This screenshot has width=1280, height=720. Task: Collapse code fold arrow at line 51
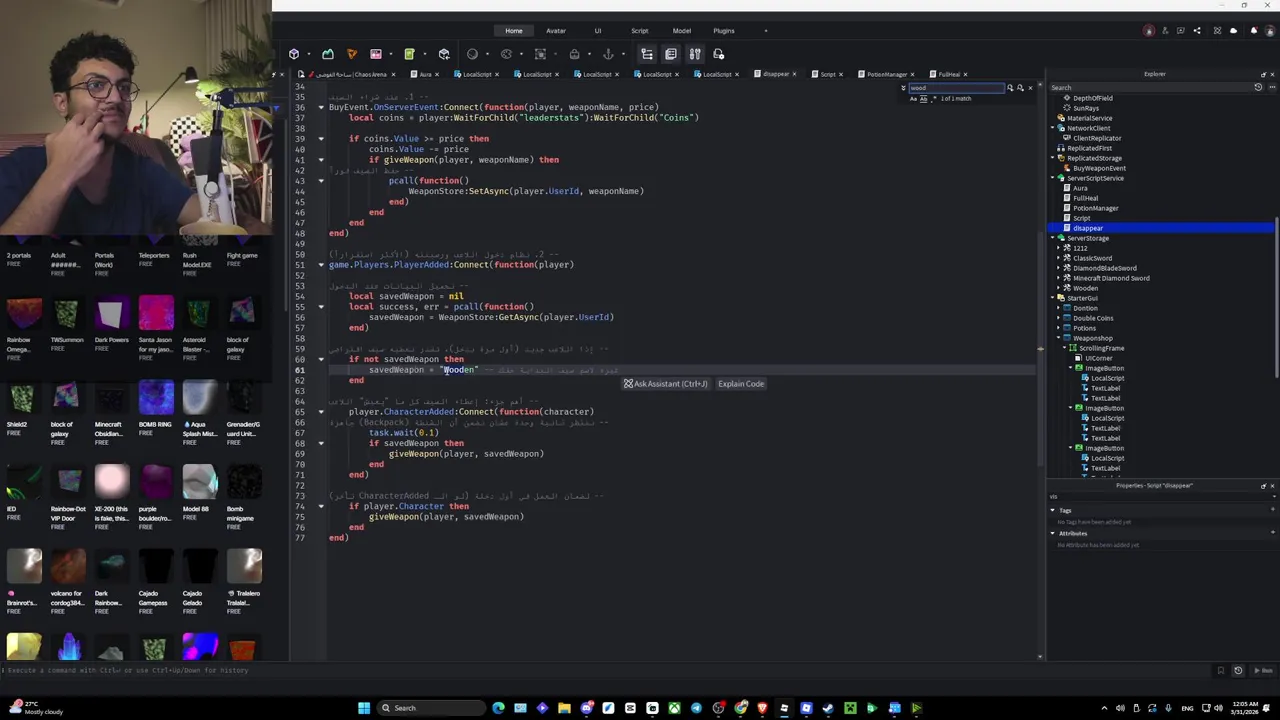tap(321, 265)
